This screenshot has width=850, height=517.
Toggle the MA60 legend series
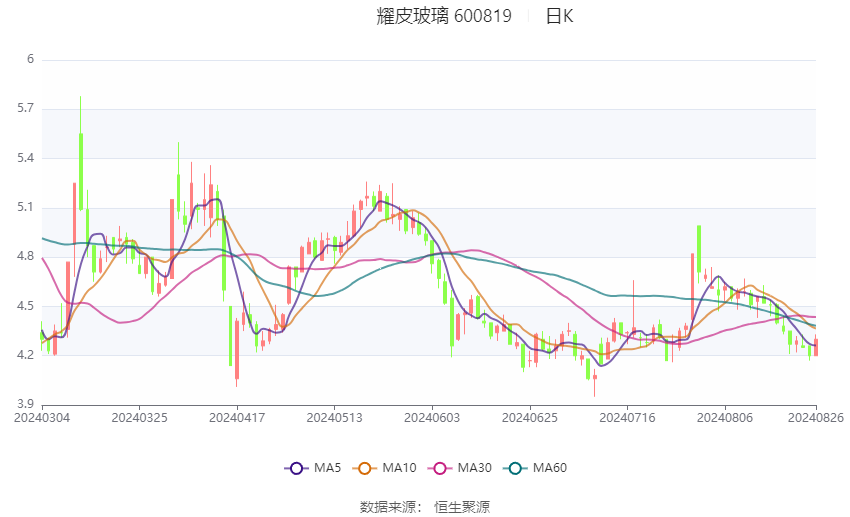click(535, 468)
